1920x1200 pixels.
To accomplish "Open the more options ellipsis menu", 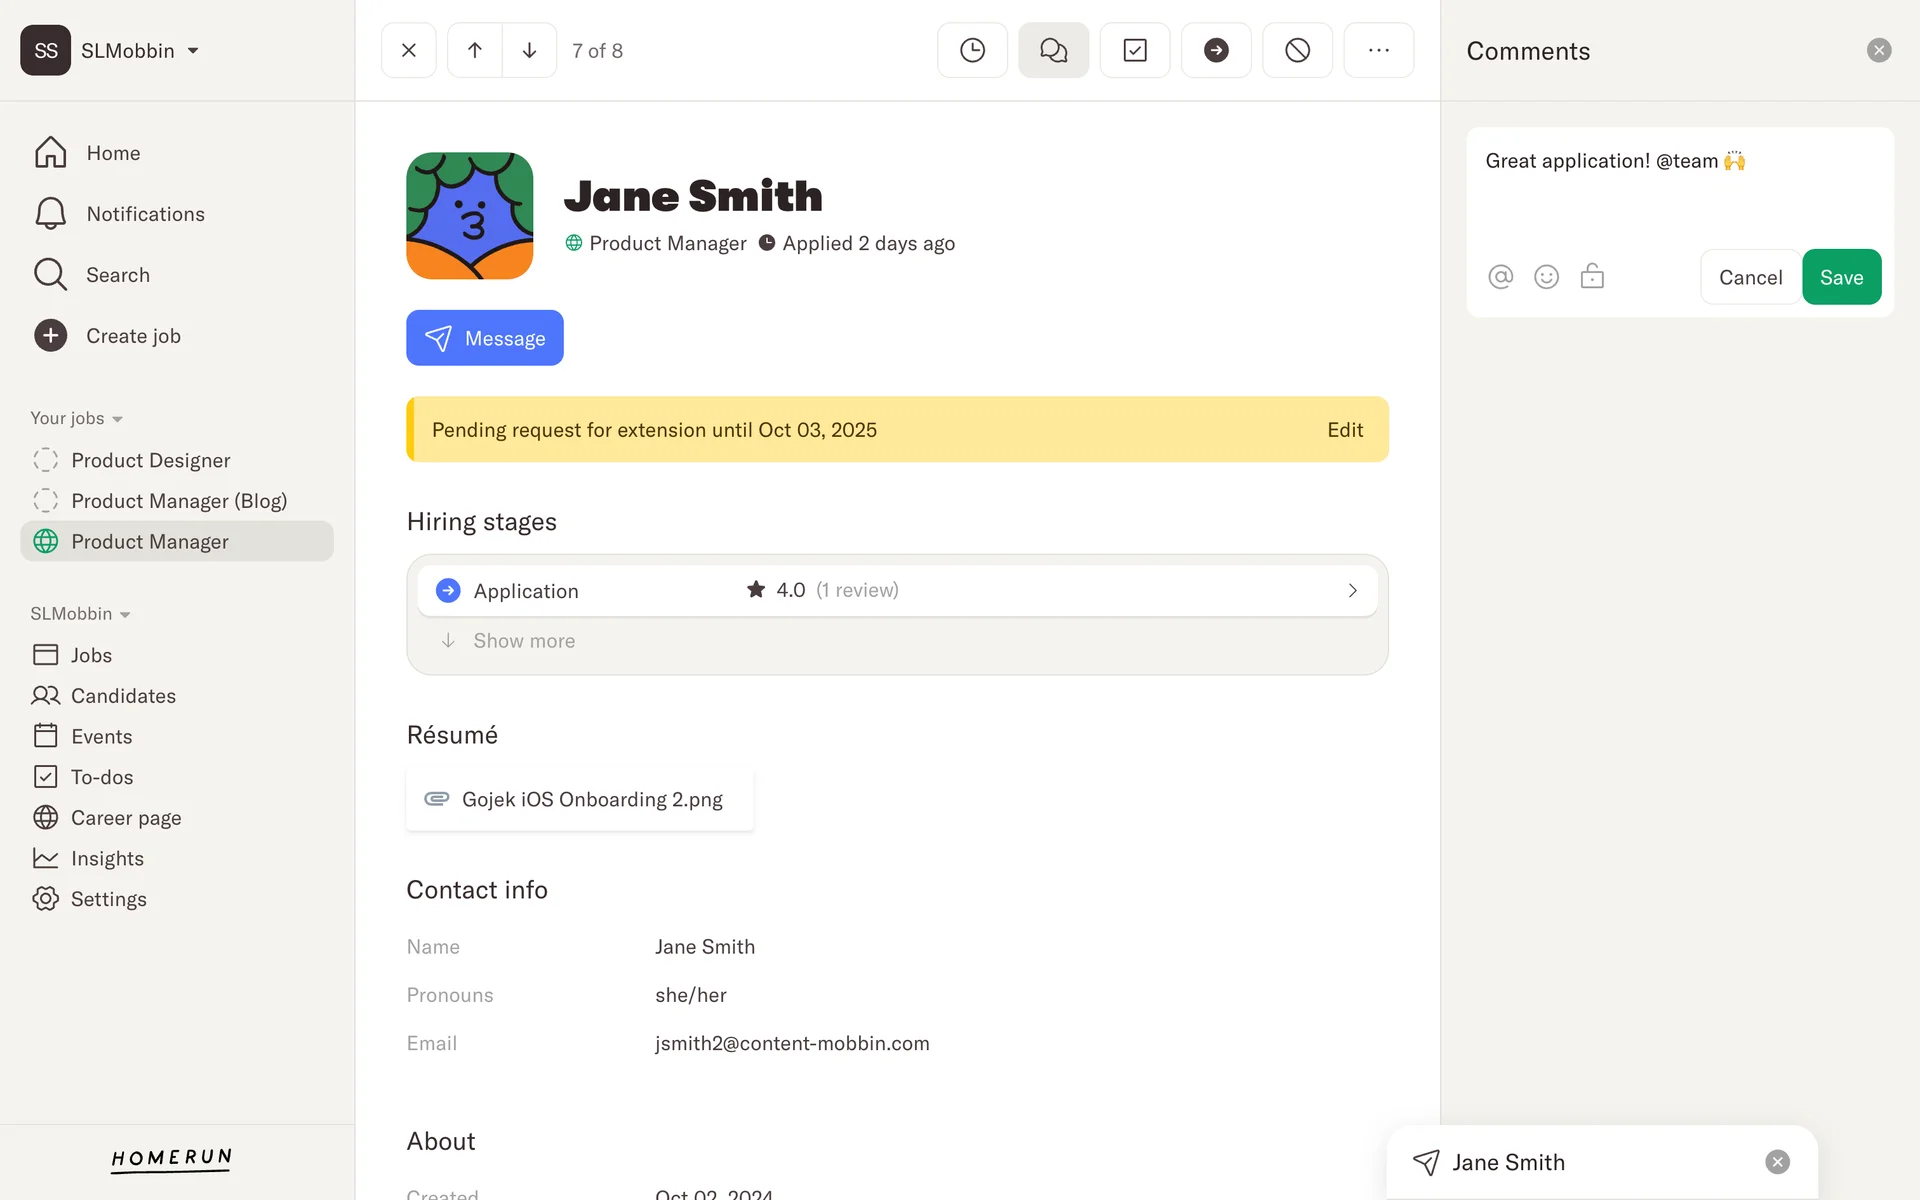I will (1378, 50).
